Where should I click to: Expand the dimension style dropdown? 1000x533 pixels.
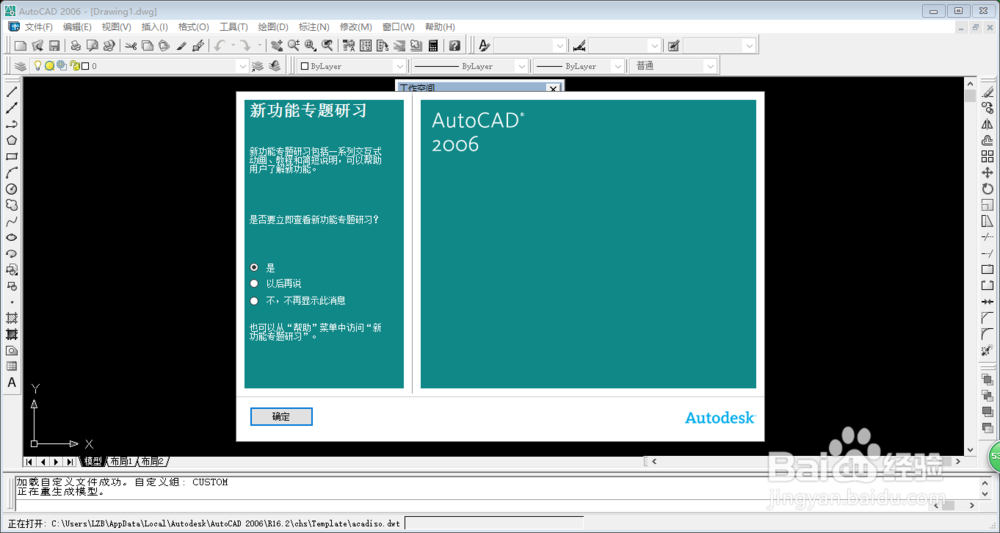click(654, 45)
